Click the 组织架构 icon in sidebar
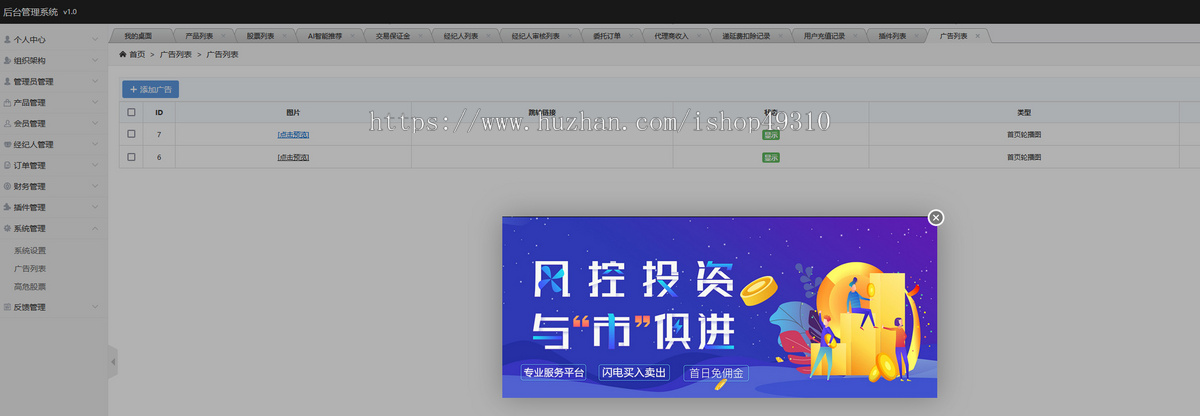The height and width of the screenshot is (416, 1200). (x=7, y=60)
